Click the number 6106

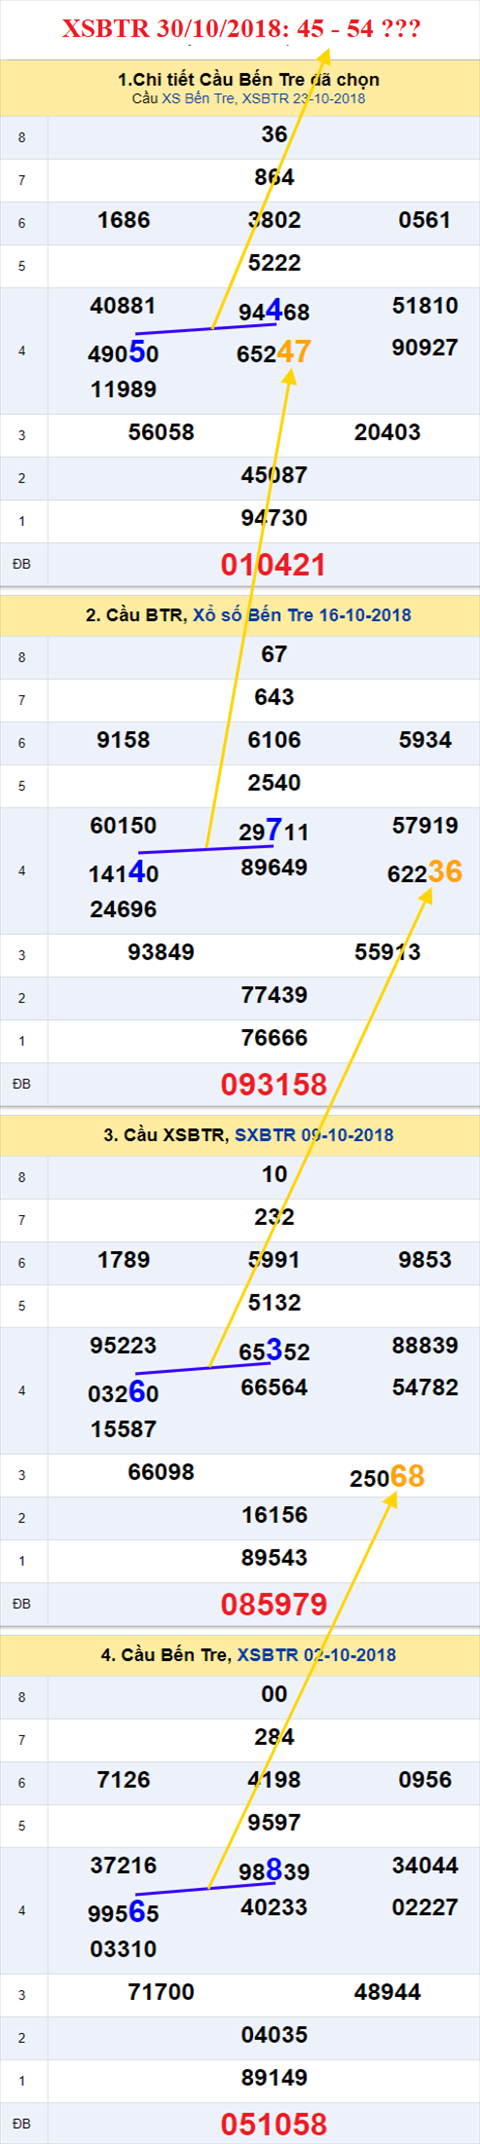point(274,740)
